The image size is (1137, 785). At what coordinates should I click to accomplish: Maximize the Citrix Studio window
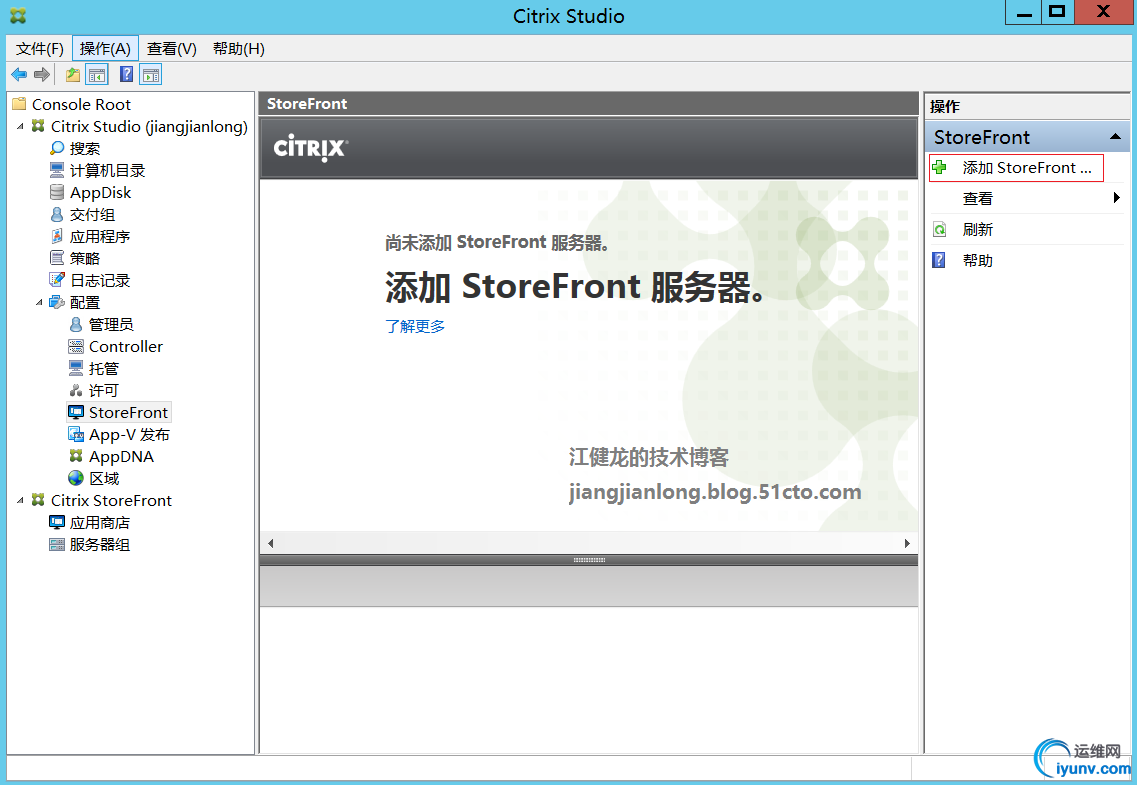[x=1058, y=12]
